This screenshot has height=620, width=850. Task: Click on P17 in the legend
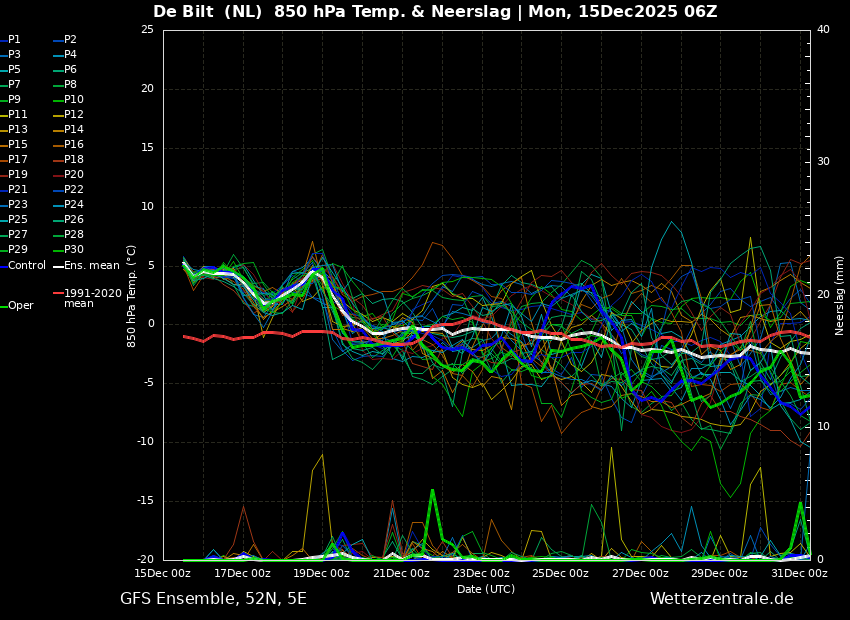[x=17, y=159]
